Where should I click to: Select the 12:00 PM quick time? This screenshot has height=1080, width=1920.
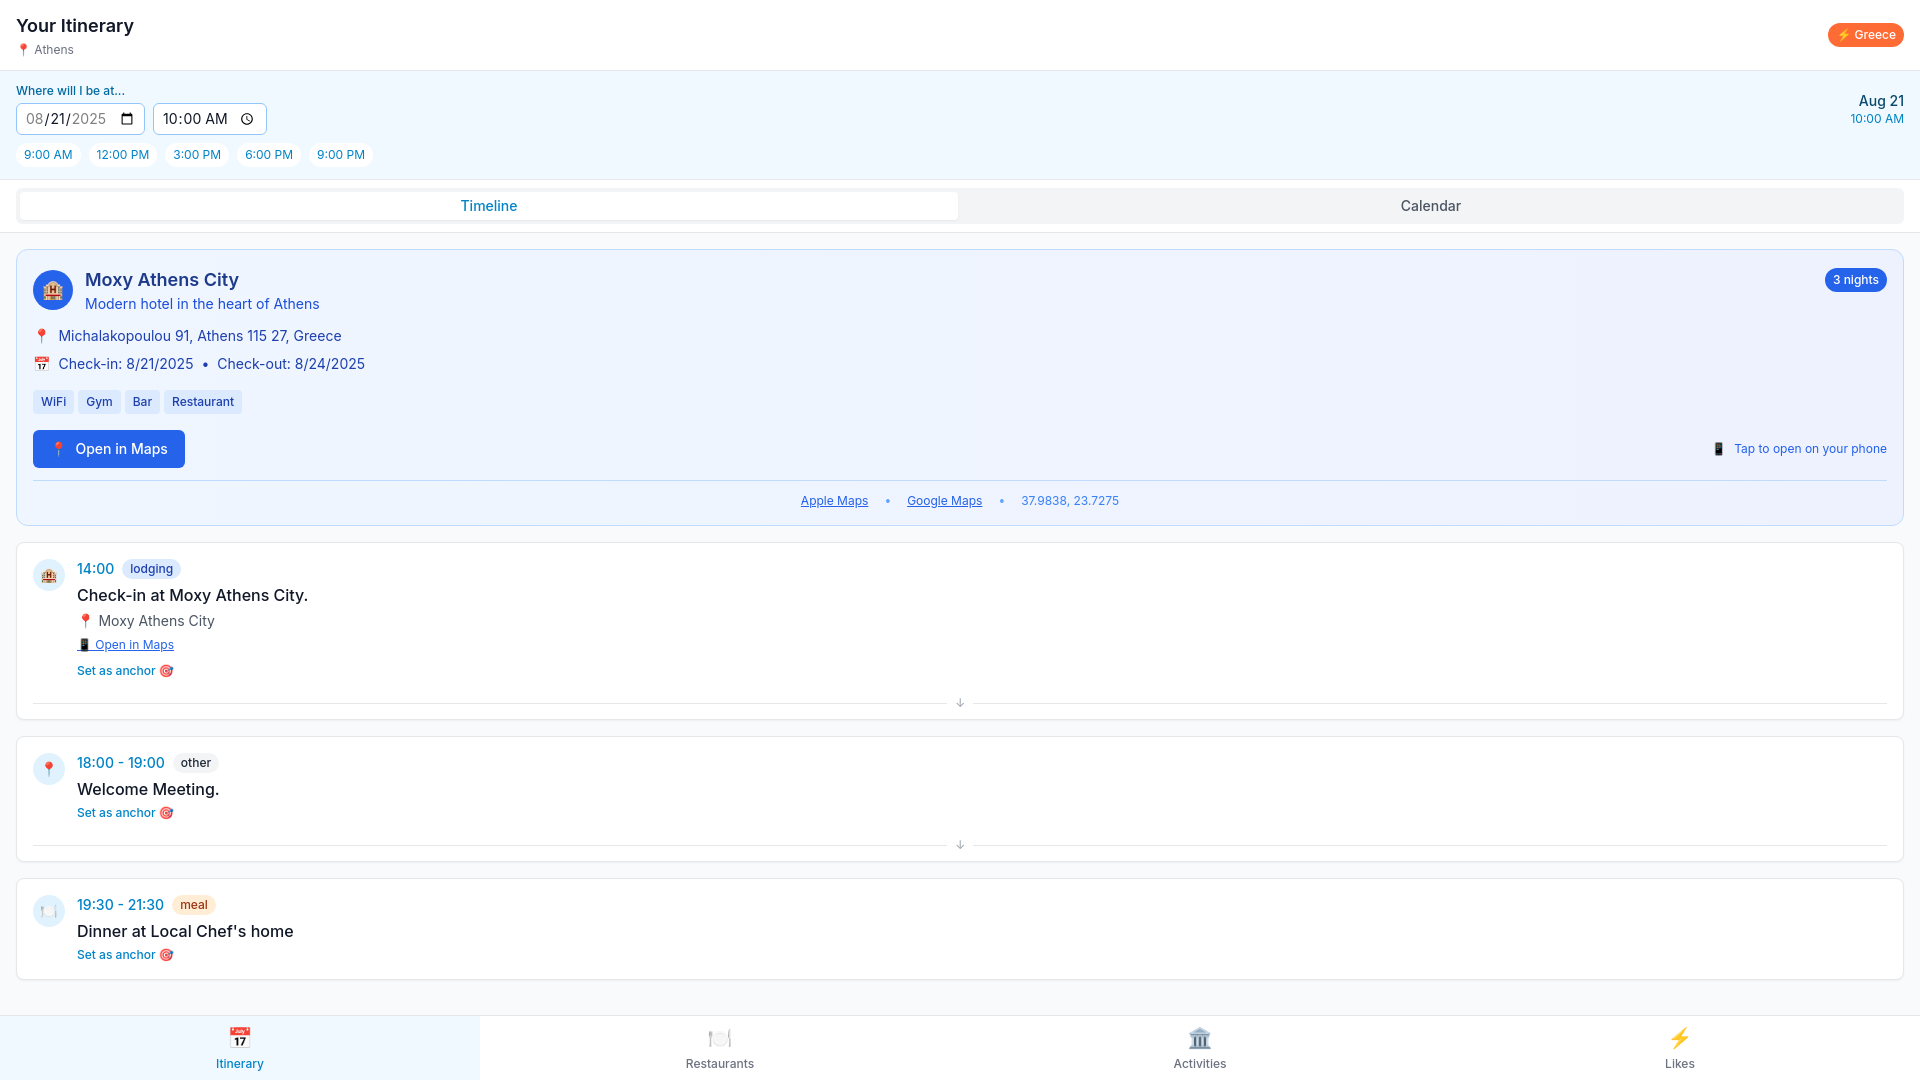[123, 155]
